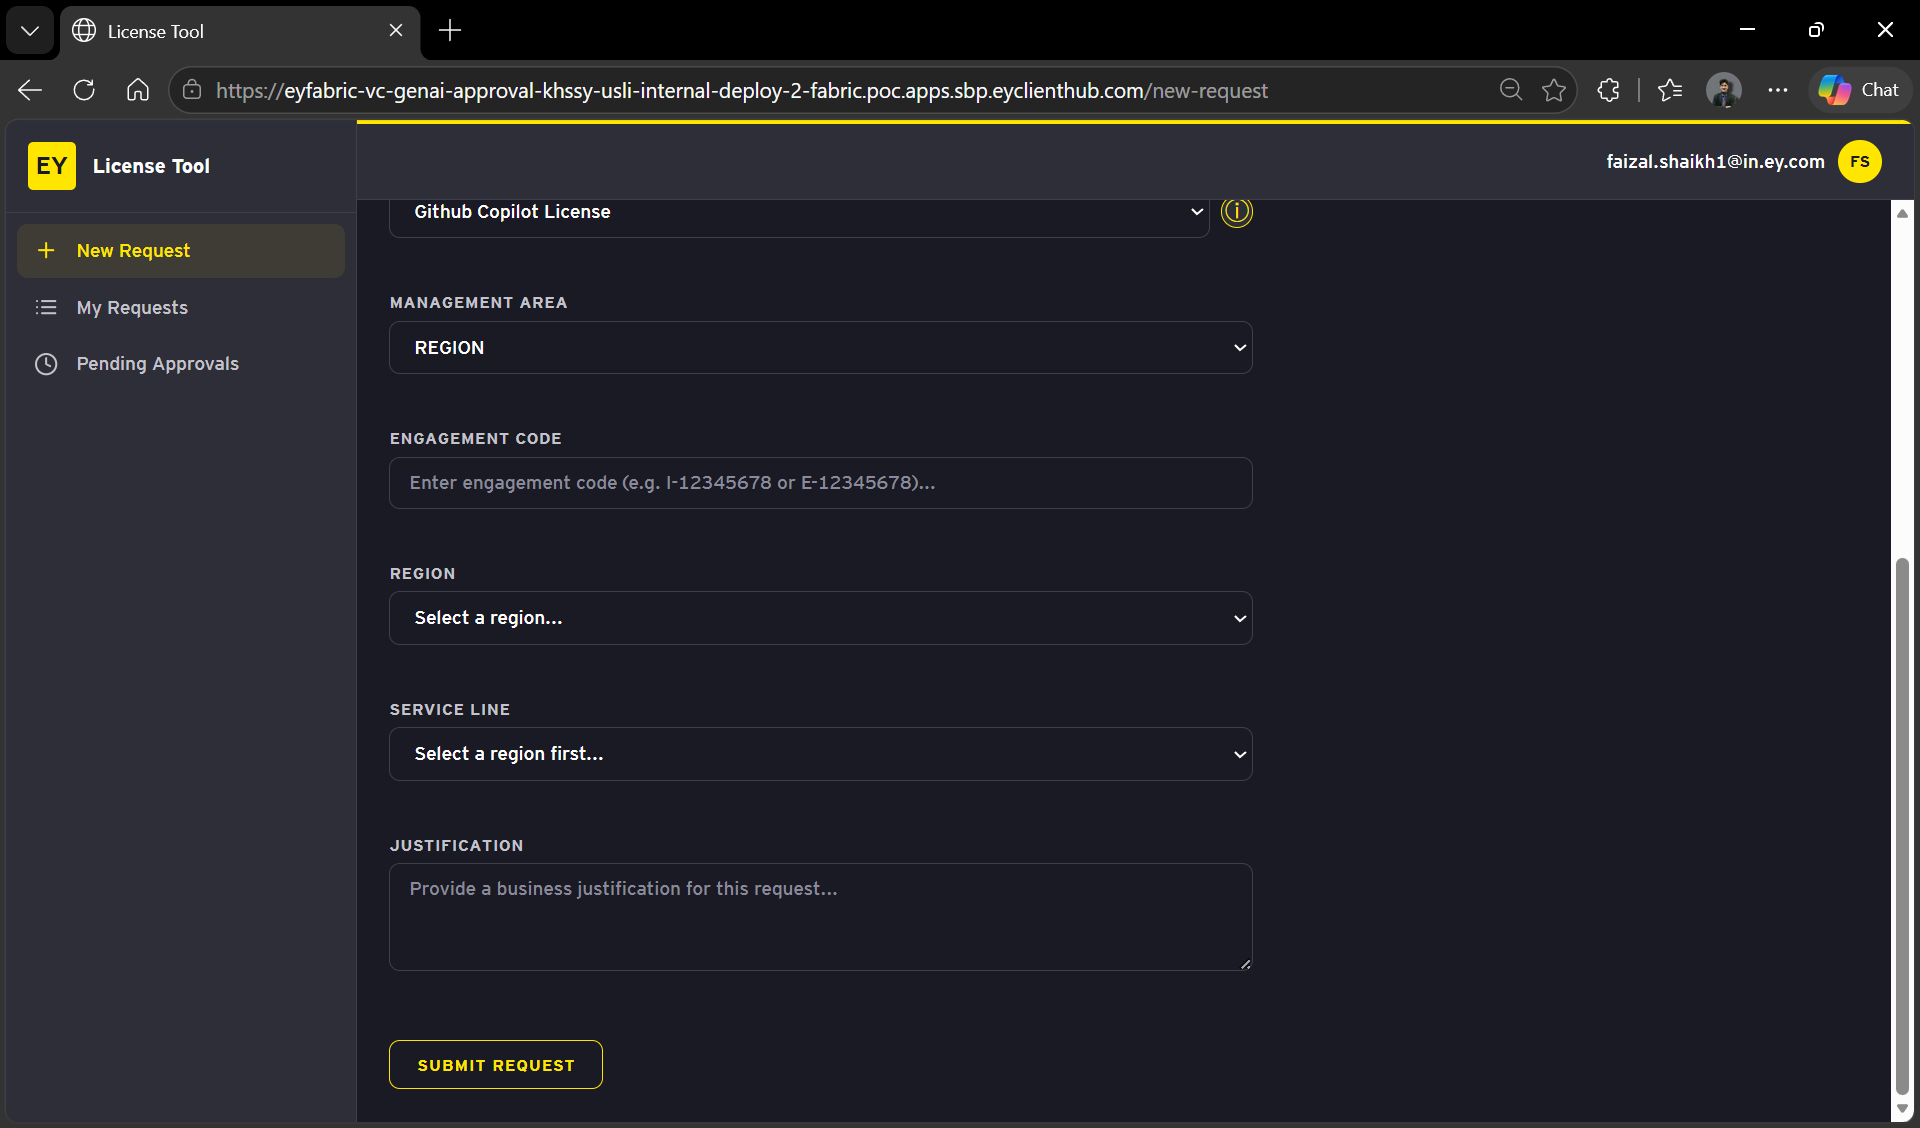
Task: Click the faizal.shaikh1@in.ey.com account email
Action: pyautogui.click(x=1716, y=162)
